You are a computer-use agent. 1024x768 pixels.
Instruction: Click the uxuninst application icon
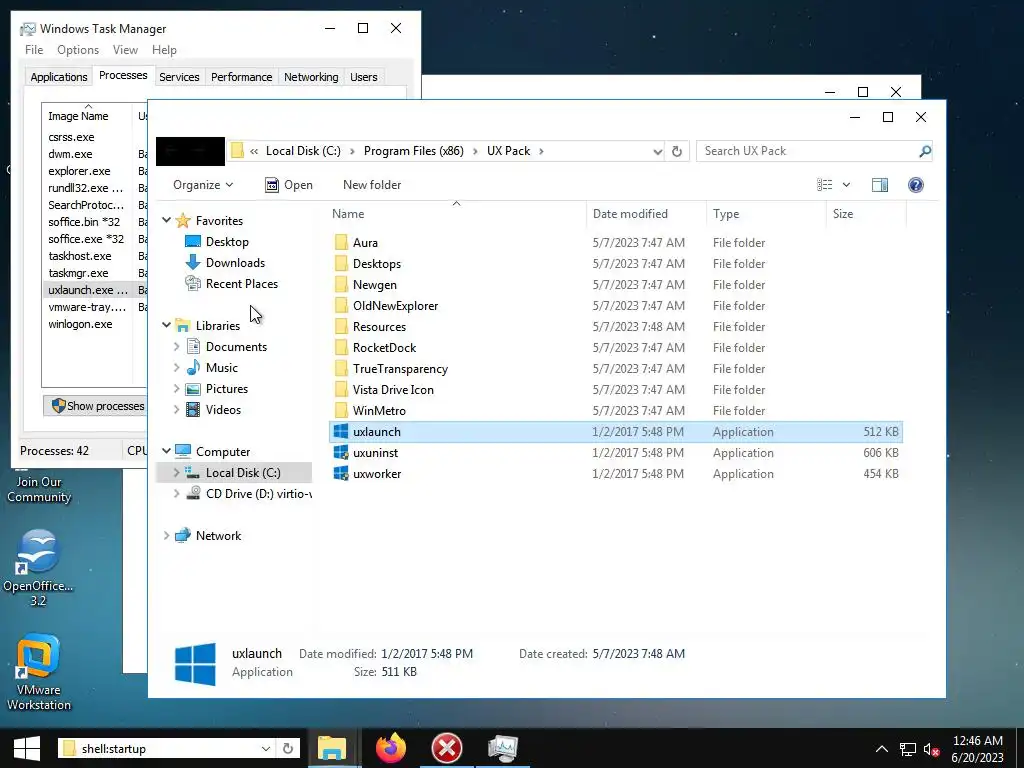point(341,453)
